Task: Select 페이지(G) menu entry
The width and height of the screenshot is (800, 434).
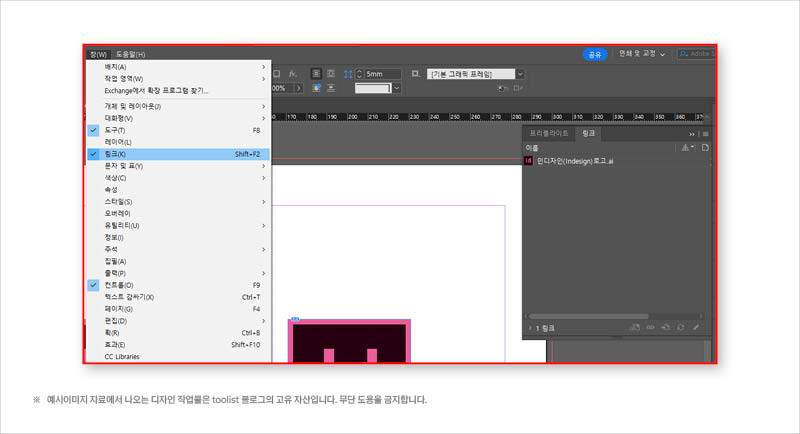Action: (178, 309)
